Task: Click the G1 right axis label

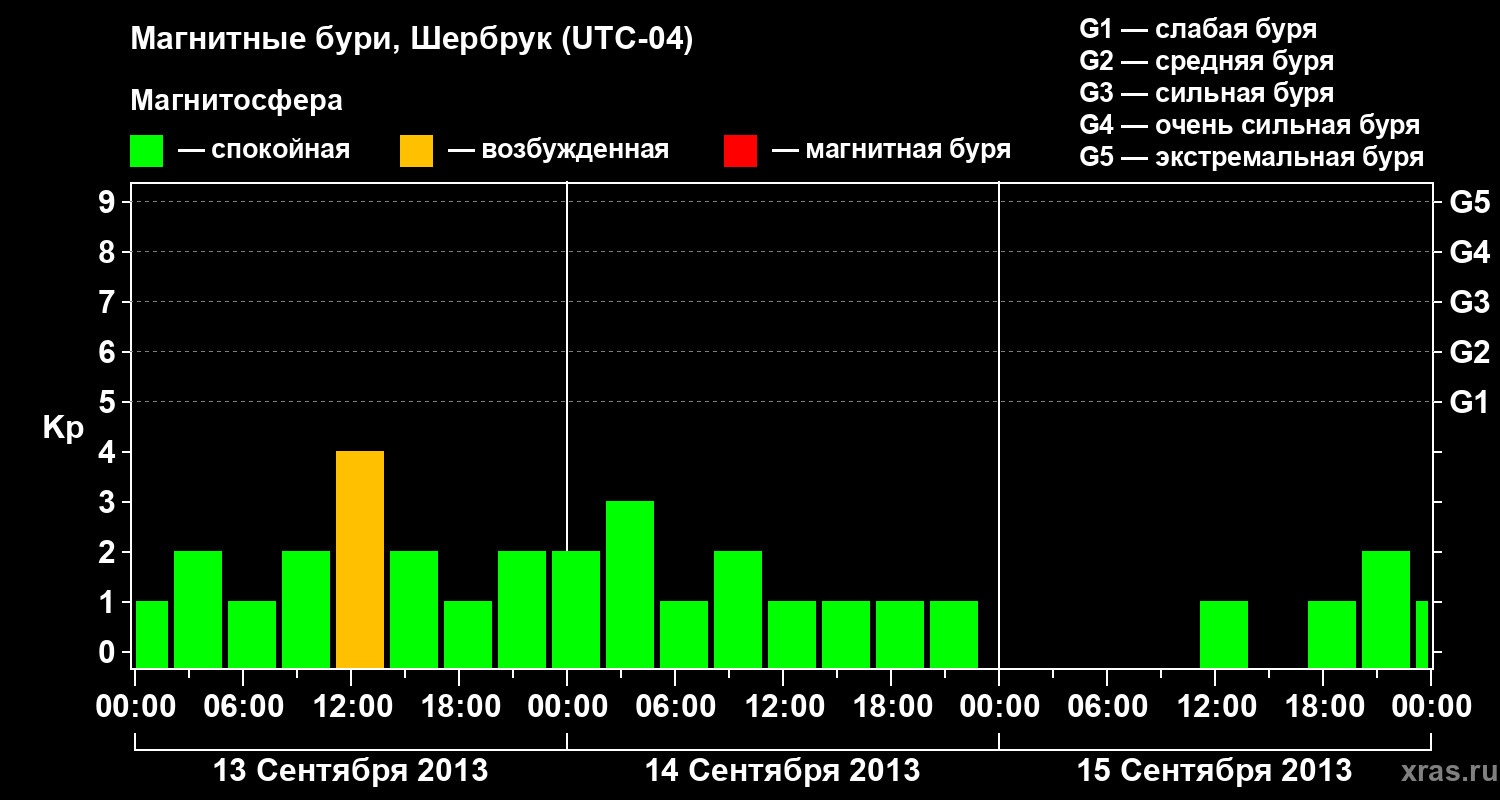Action: click(x=1469, y=402)
